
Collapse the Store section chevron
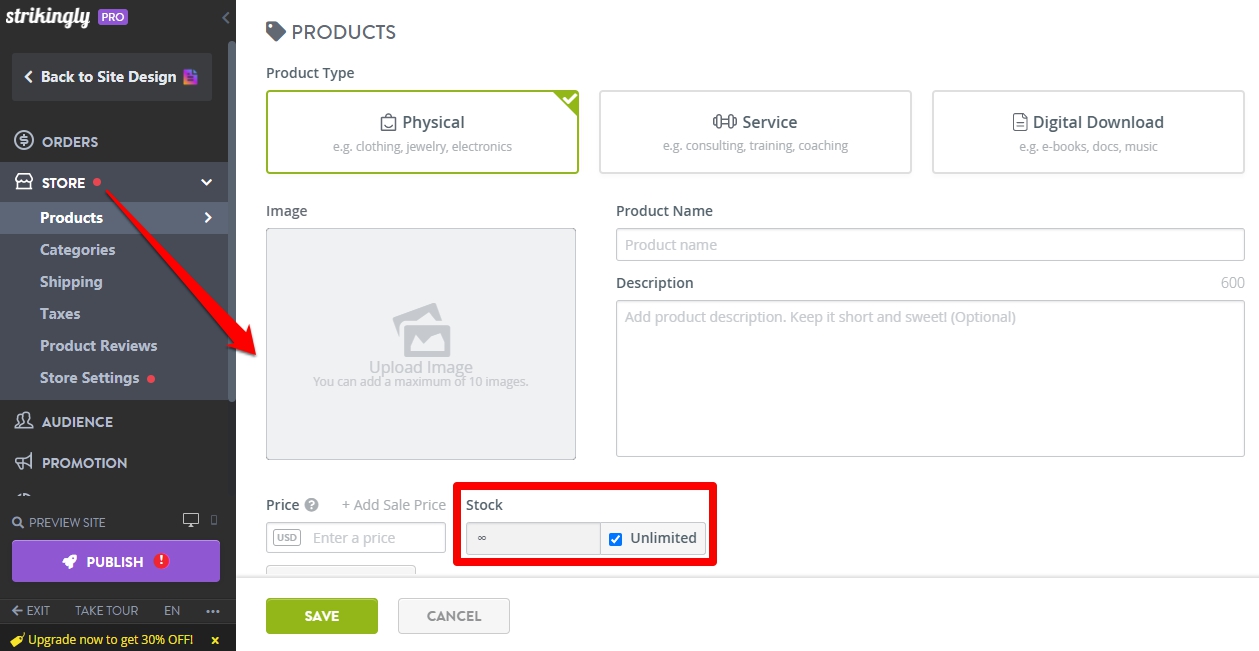207,183
